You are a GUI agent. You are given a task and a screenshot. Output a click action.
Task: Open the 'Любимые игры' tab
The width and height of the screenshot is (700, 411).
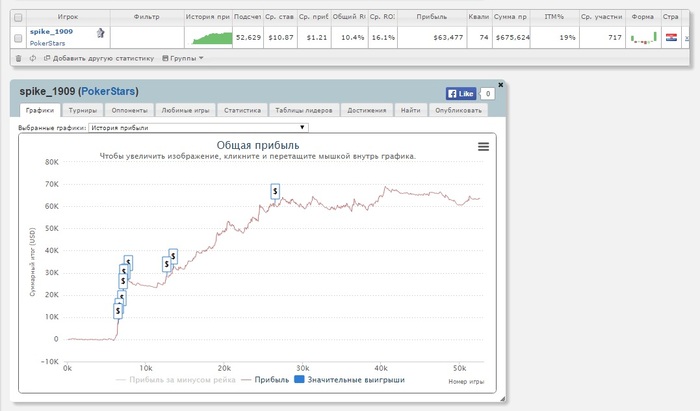[185, 110]
